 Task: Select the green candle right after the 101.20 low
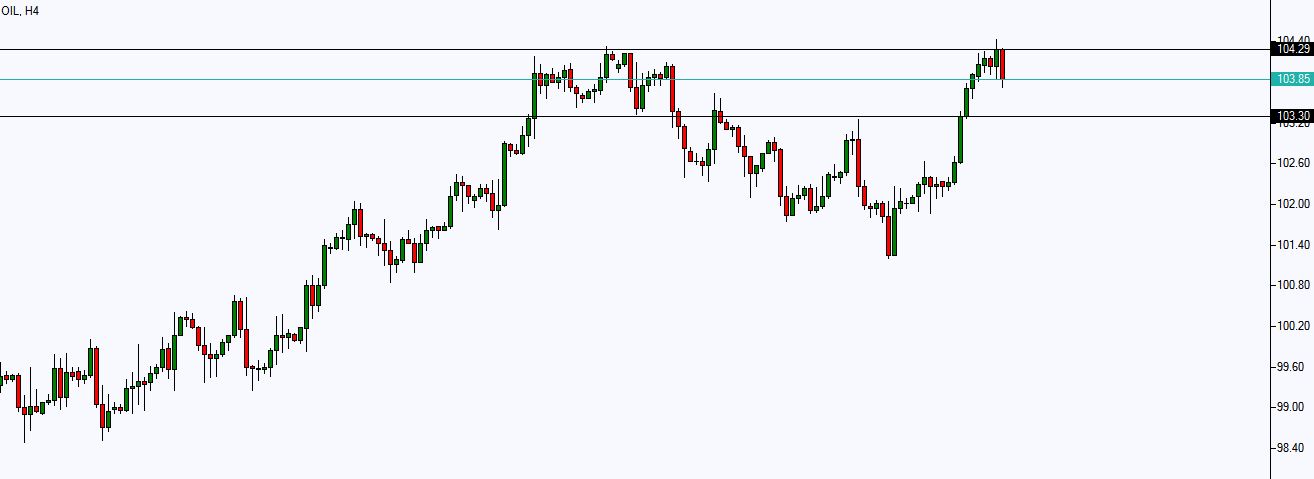(895, 233)
